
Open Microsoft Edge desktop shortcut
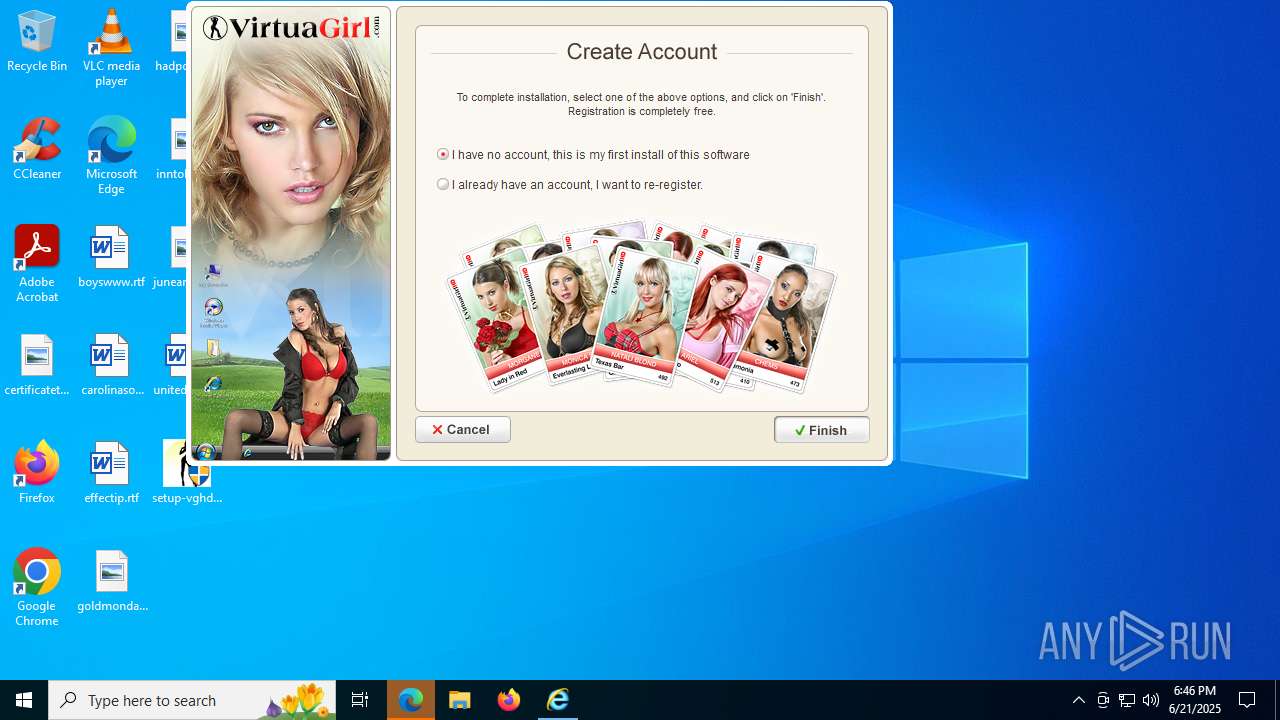tap(111, 156)
